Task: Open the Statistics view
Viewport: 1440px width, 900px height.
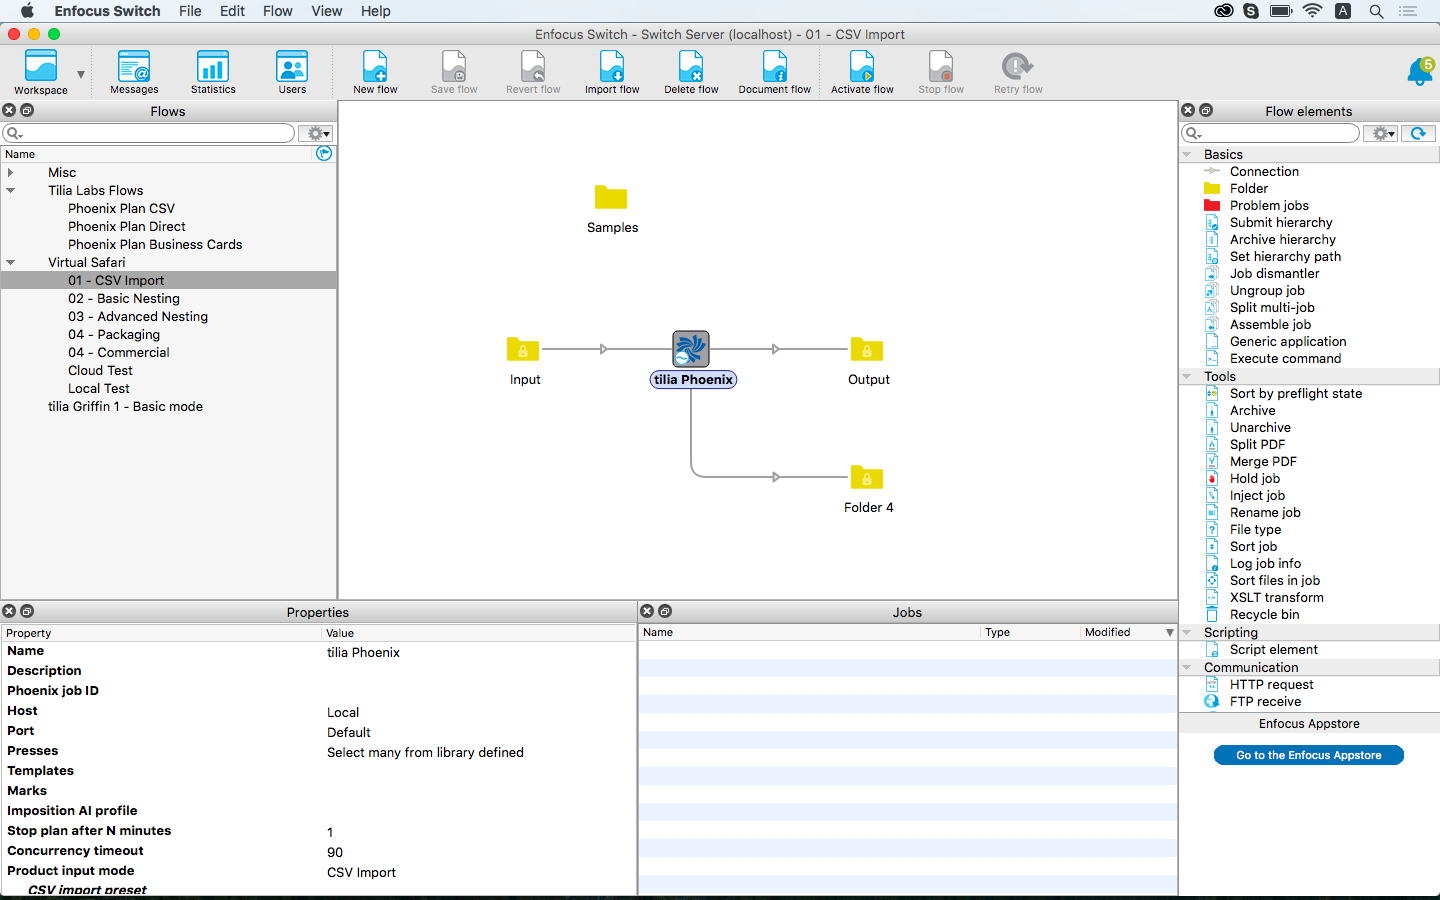Action: pyautogui.click(x=213, y=72)
